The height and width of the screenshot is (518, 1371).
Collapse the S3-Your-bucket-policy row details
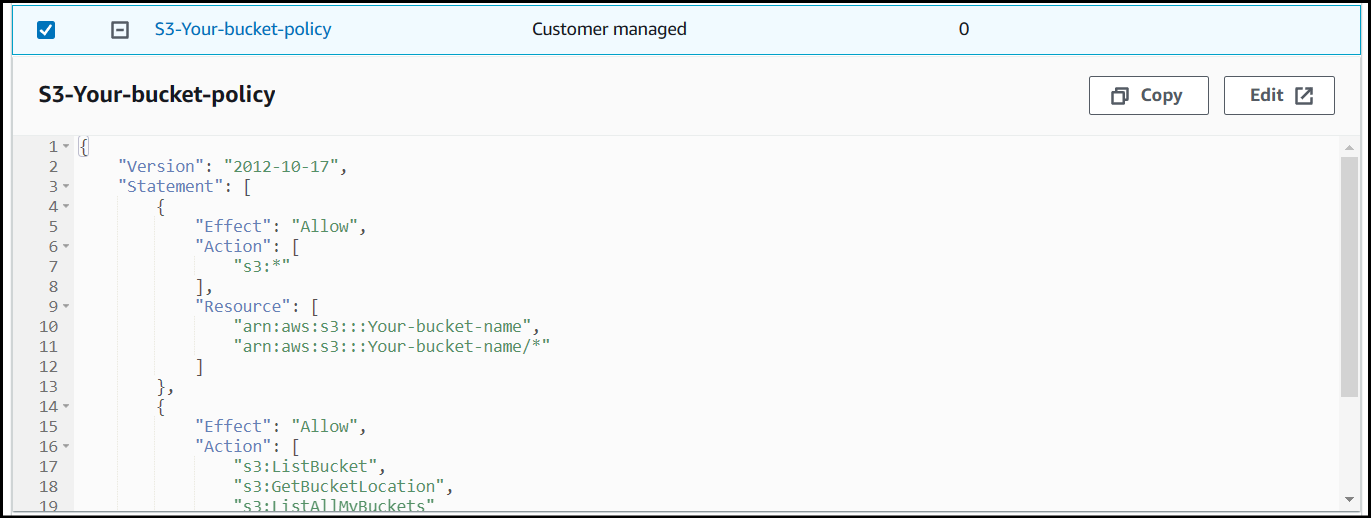tap(119, 30)
